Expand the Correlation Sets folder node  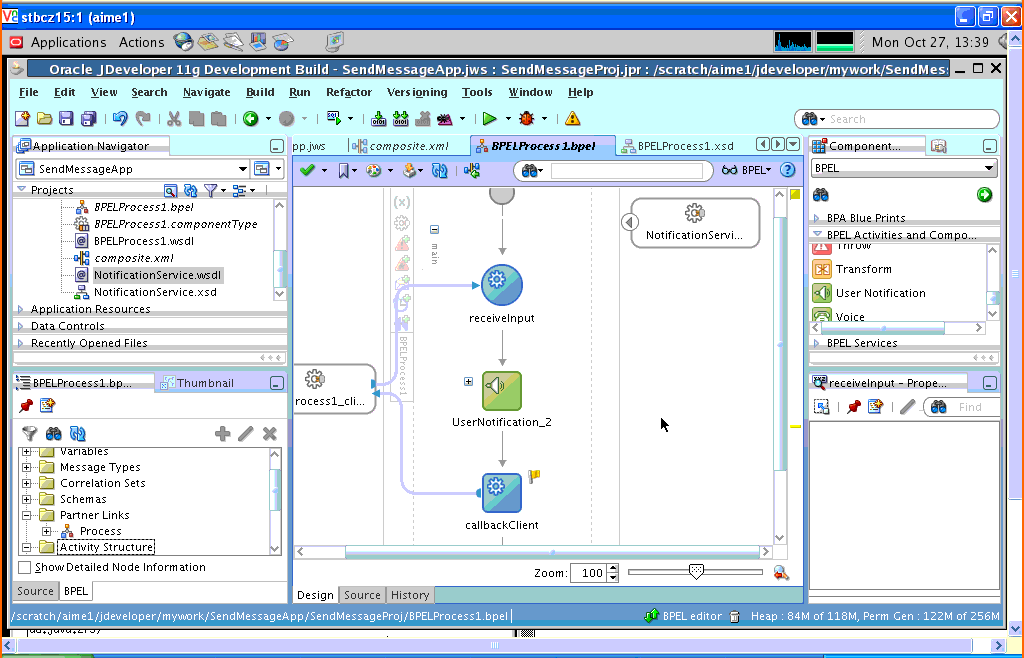point(26,483)
